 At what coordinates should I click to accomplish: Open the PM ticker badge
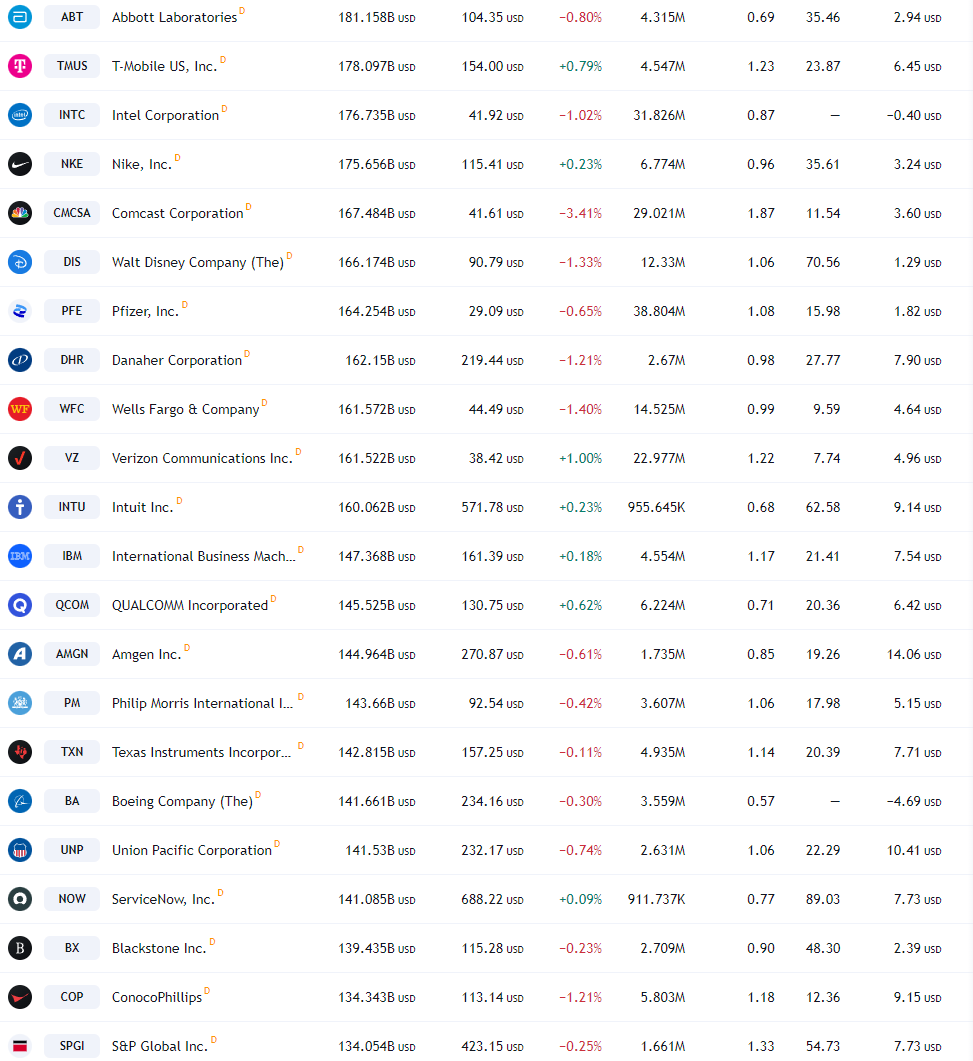tap(72, 703)
